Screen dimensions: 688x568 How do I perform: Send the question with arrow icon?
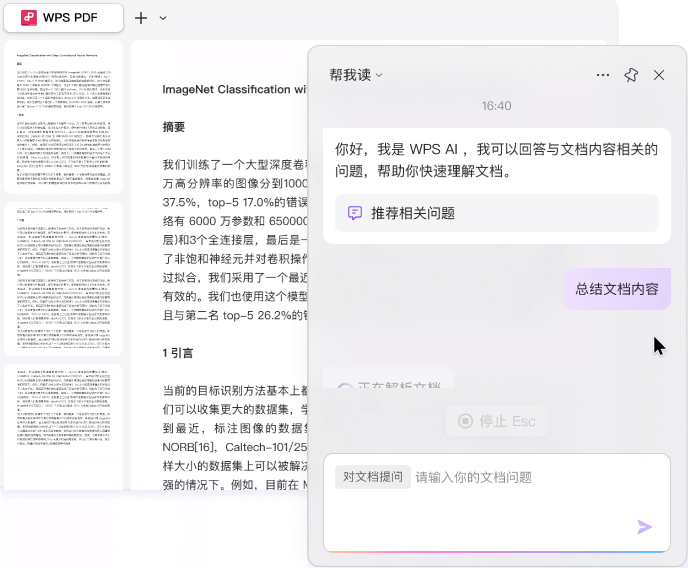[x=644, y=527]
